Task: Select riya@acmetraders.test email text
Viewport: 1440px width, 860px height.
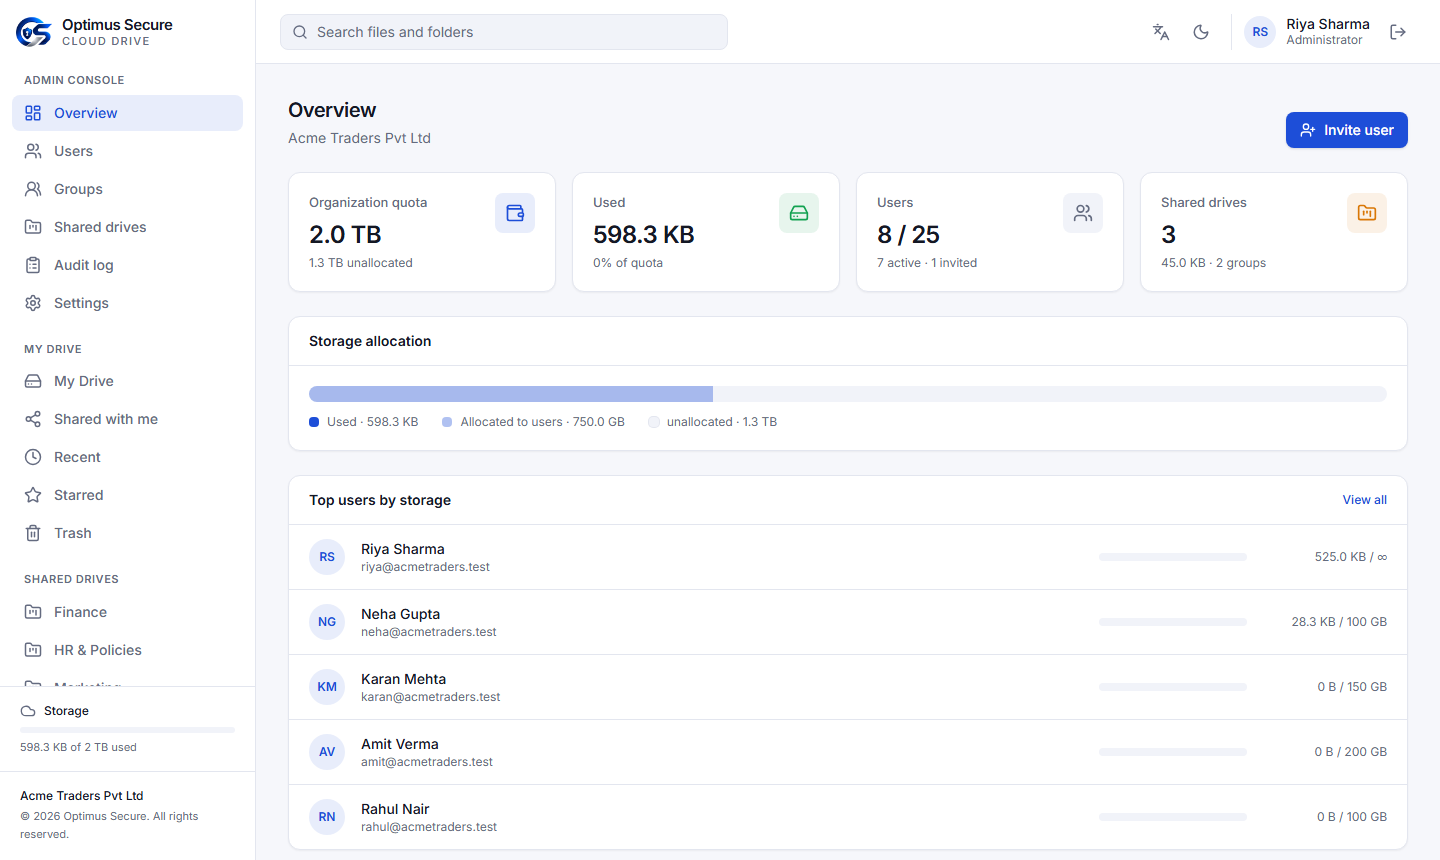Action: click(425, 567)
